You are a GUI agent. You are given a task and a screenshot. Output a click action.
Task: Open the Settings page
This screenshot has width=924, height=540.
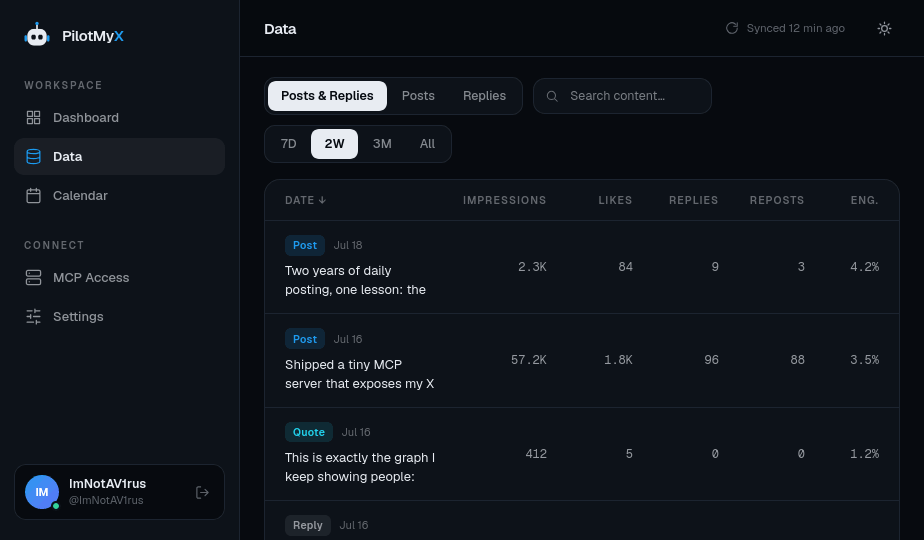pyautogui.click(x=120, y=317)
